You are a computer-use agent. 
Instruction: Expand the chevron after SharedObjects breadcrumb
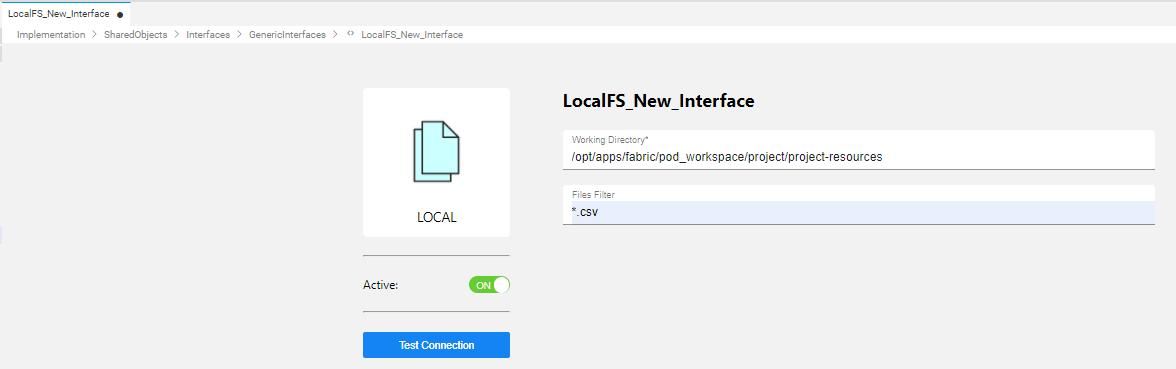coord(177,34)
